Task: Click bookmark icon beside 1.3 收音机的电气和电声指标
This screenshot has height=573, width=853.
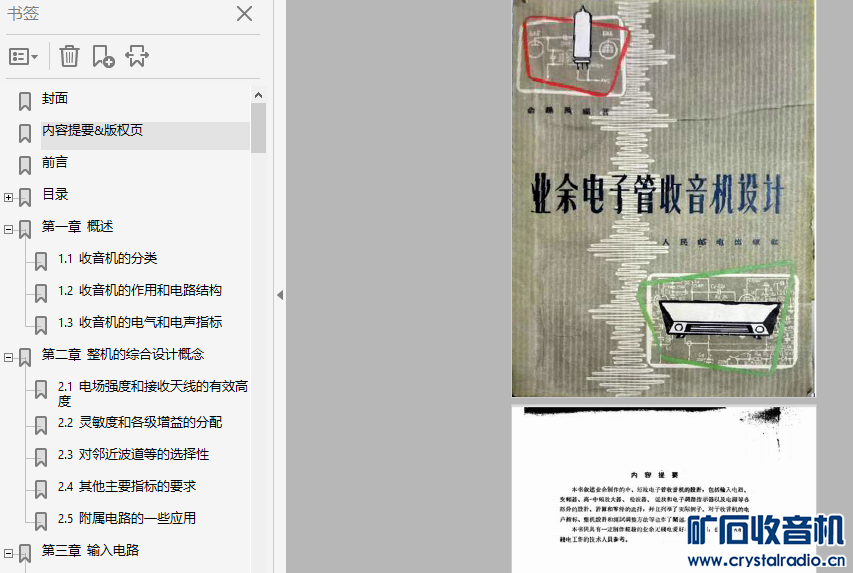Action: [41, 325]
